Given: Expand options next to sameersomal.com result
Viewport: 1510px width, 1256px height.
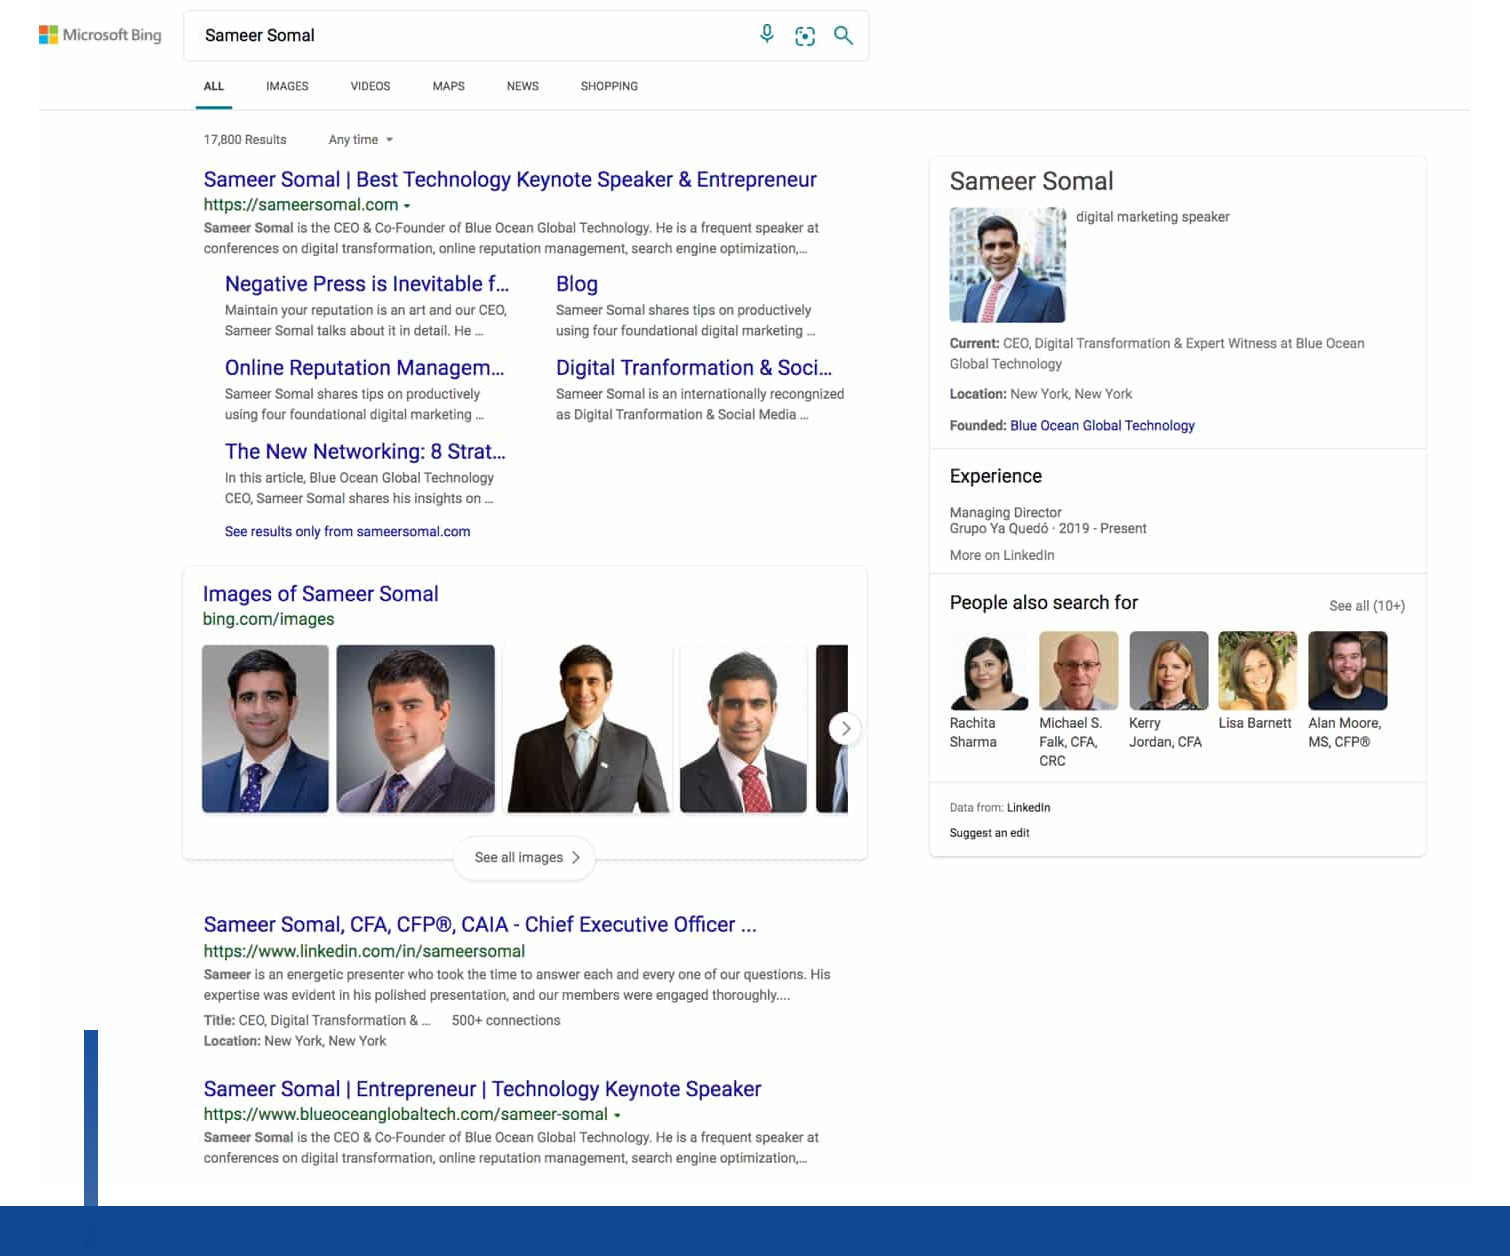Looking at the screenshot, I should tap(408, 205).
